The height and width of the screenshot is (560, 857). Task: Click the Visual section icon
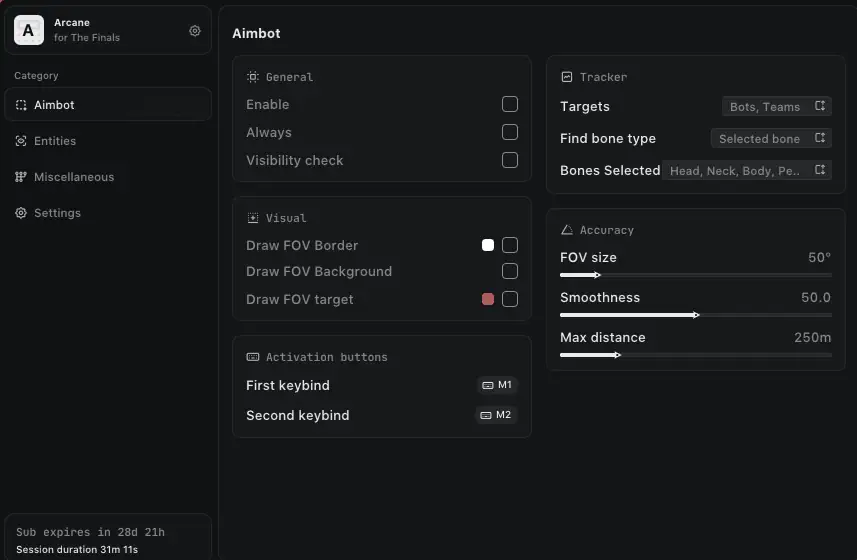pos(253,218)
